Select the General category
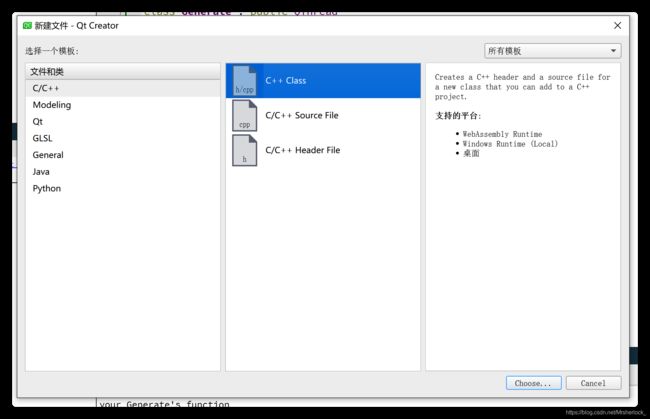The height and width of the screenshot is (419, 650). pyautogui.click(x=123, y=155)
